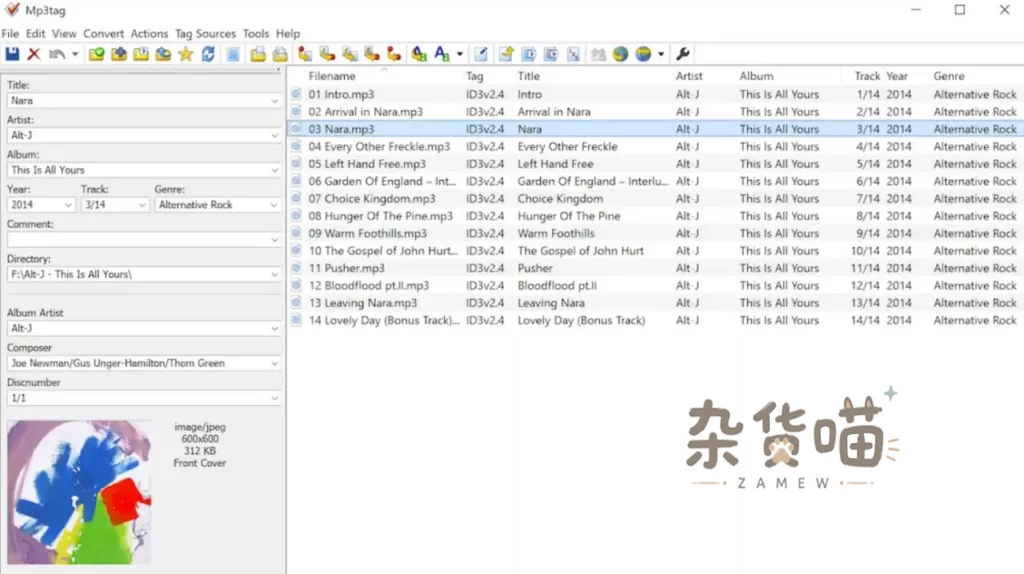Open the Edit menu
Viewport: 1024px width, 574px height.
(x=35, y=33)
